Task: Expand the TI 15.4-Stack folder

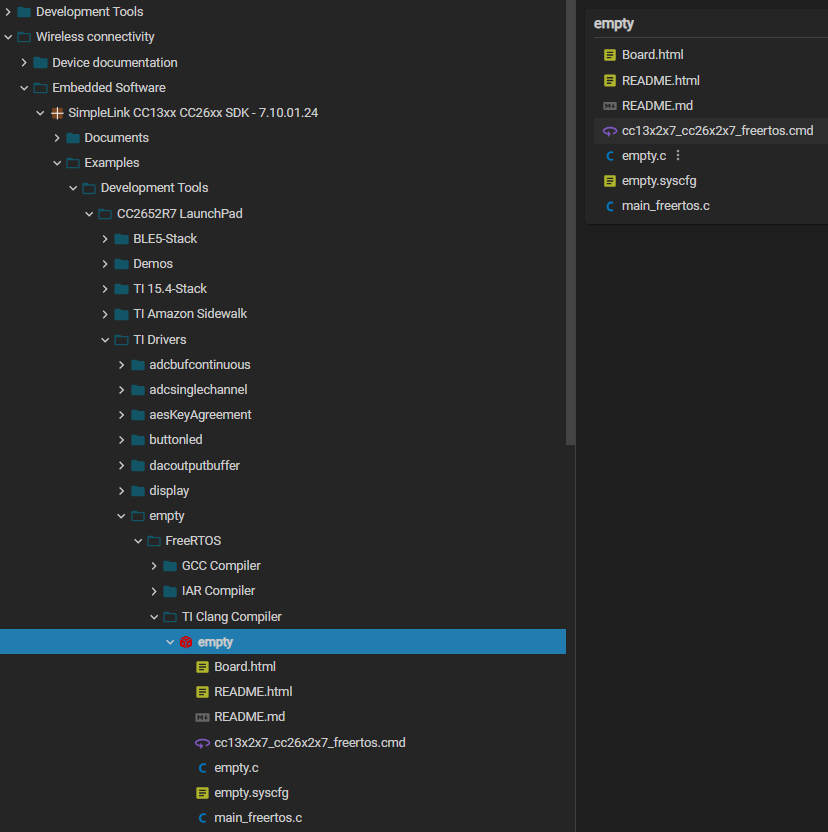Action: (104, 288)
